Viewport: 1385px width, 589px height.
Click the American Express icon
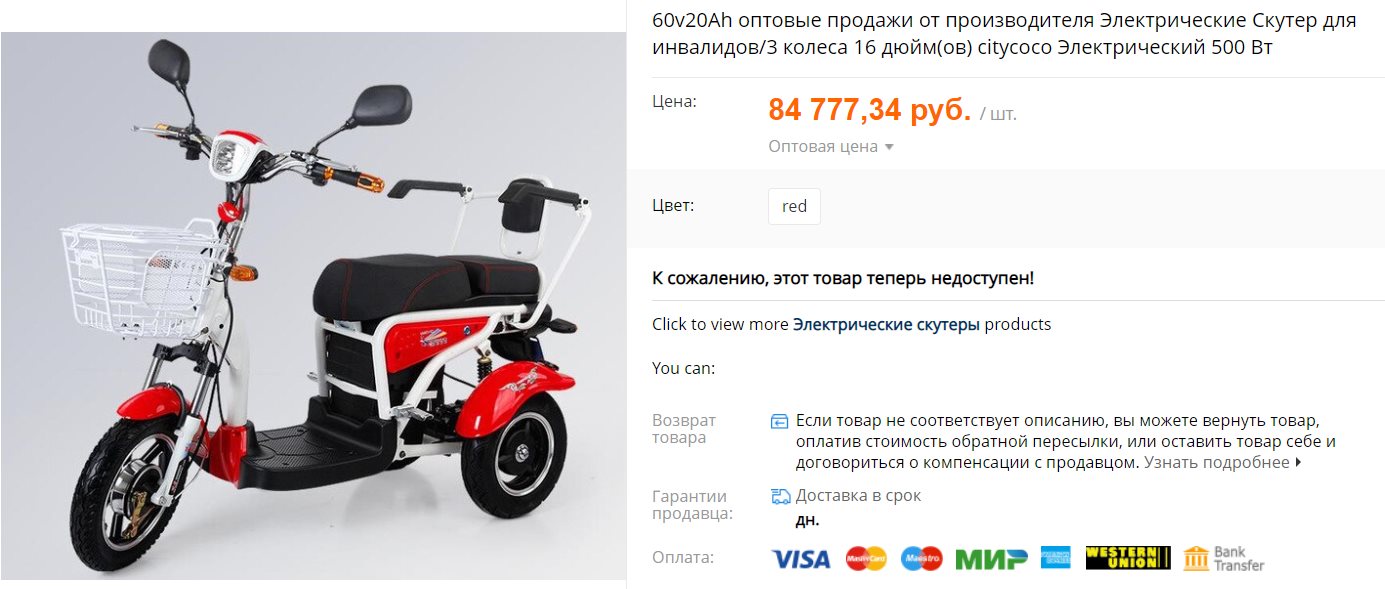1055,558
